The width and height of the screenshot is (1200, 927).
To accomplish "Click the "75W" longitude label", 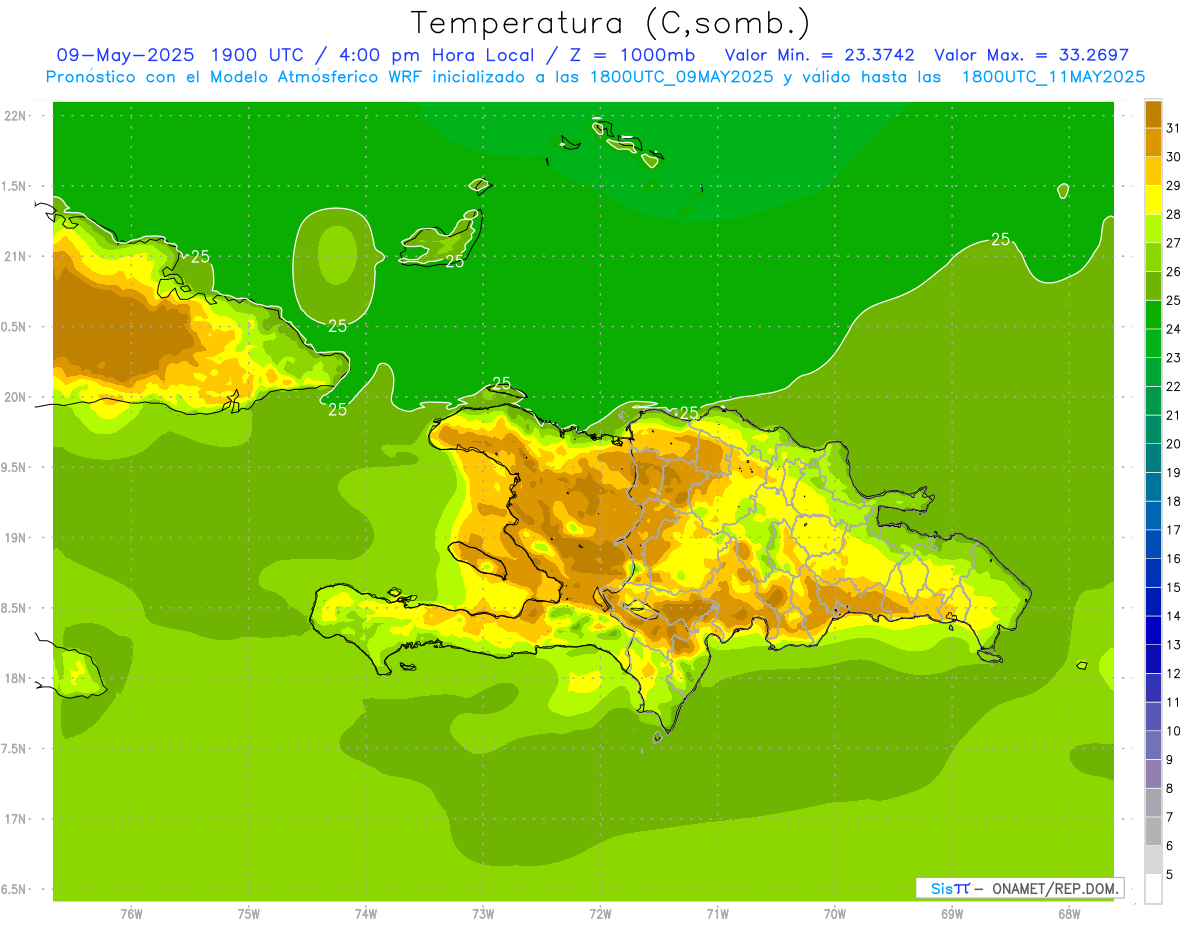I will (249, 913).
